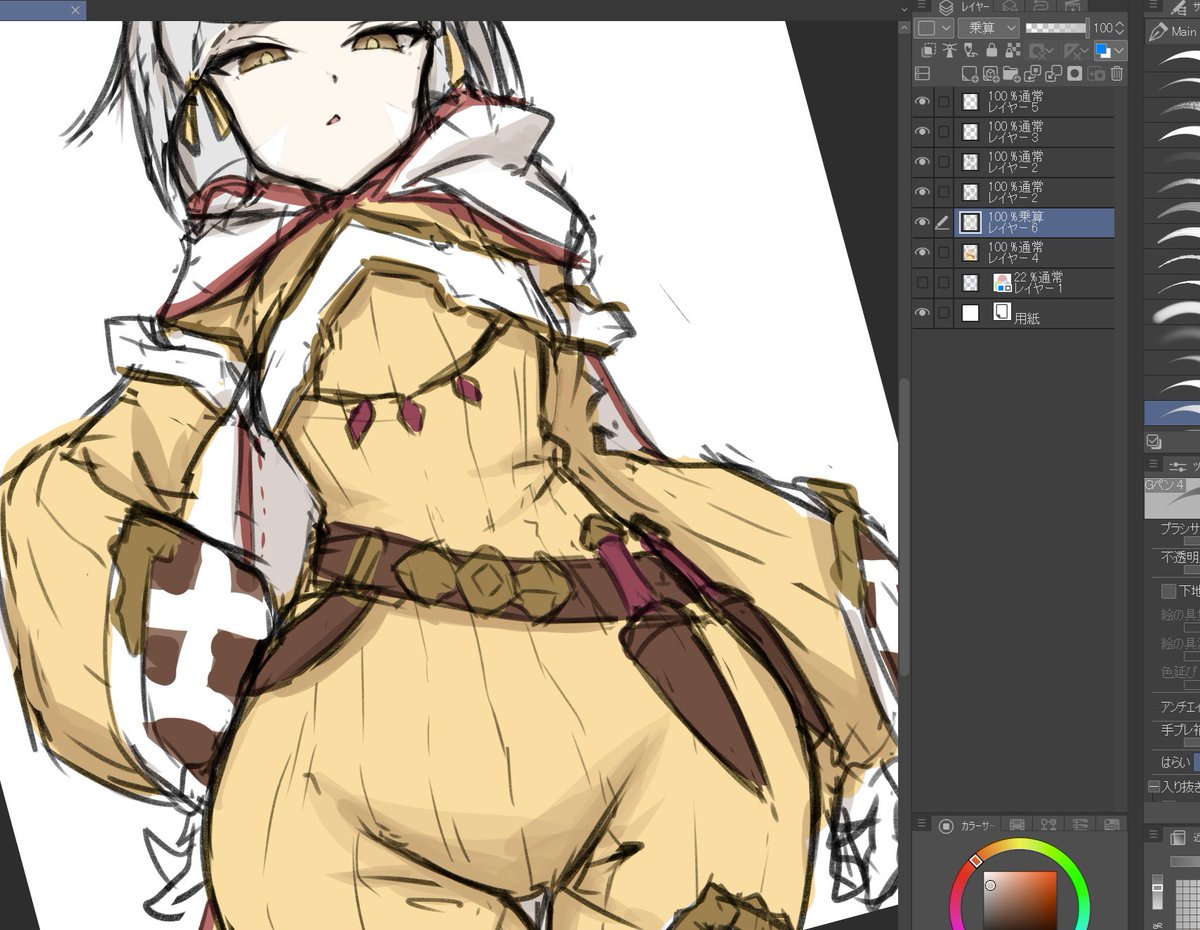Create a layer mask
This screenshot has height=930, width=1200.
[x=1074, y=73]
